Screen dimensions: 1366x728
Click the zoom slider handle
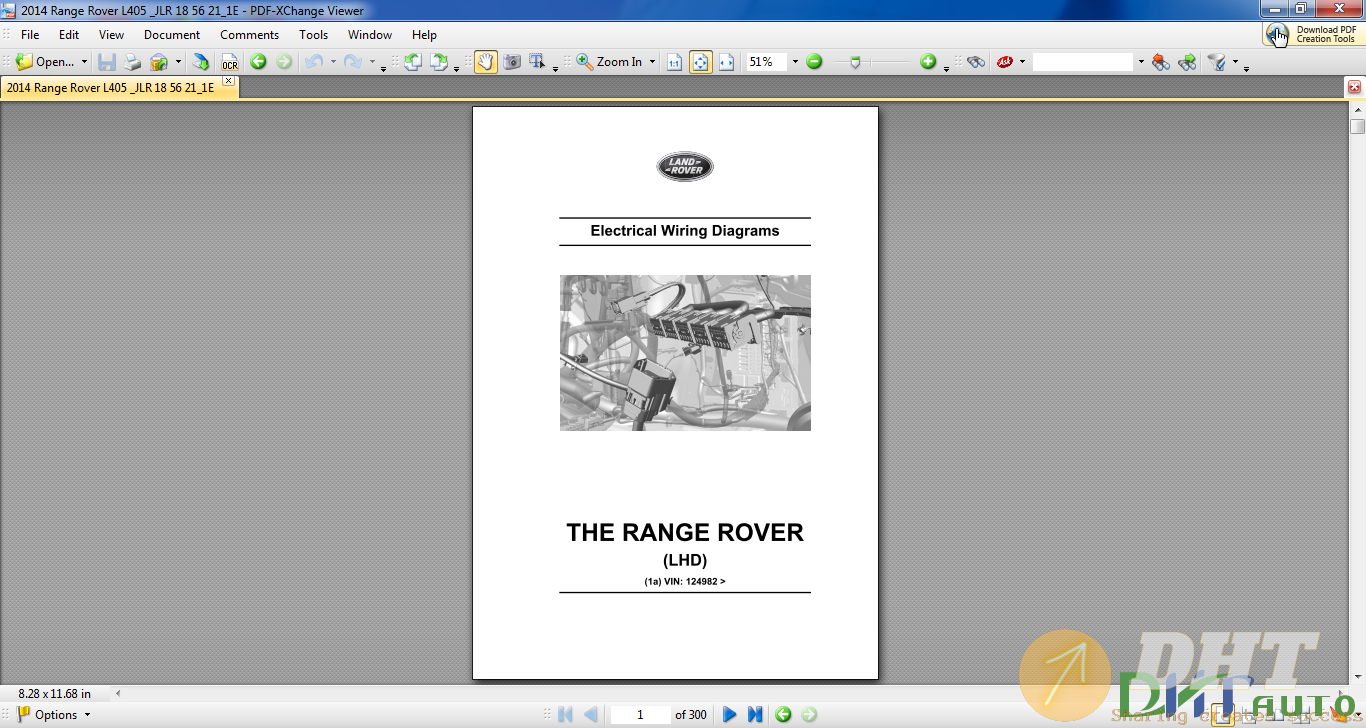(x=855, y=62)
